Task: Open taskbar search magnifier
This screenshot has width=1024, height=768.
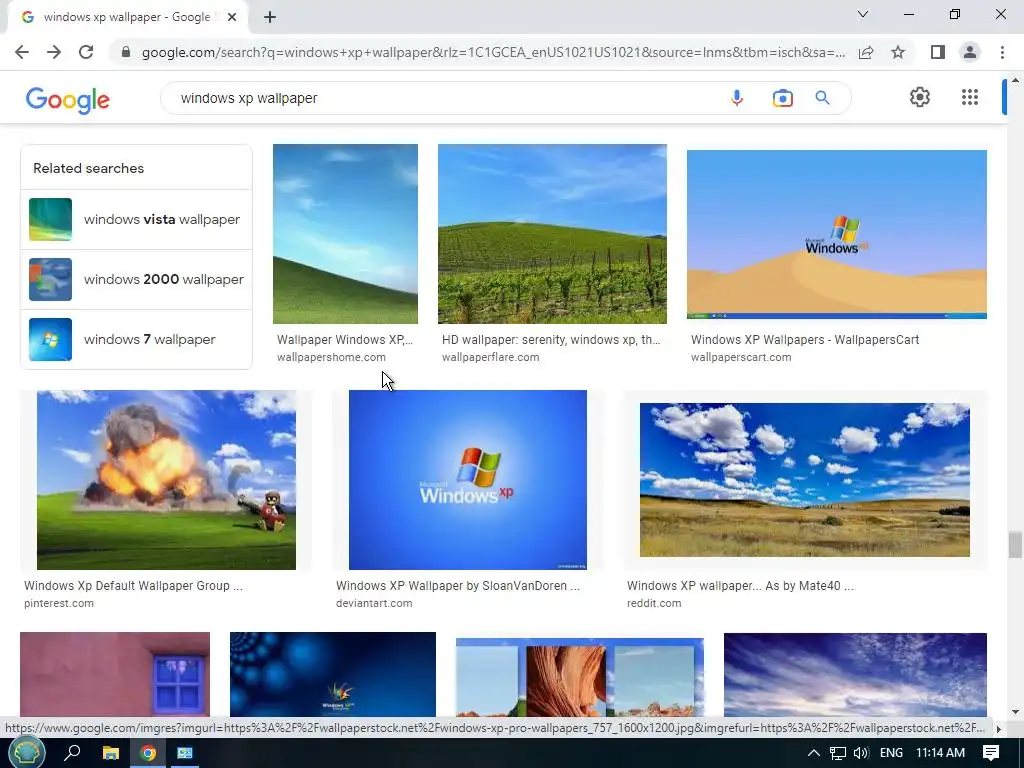Action: [72, 753]
